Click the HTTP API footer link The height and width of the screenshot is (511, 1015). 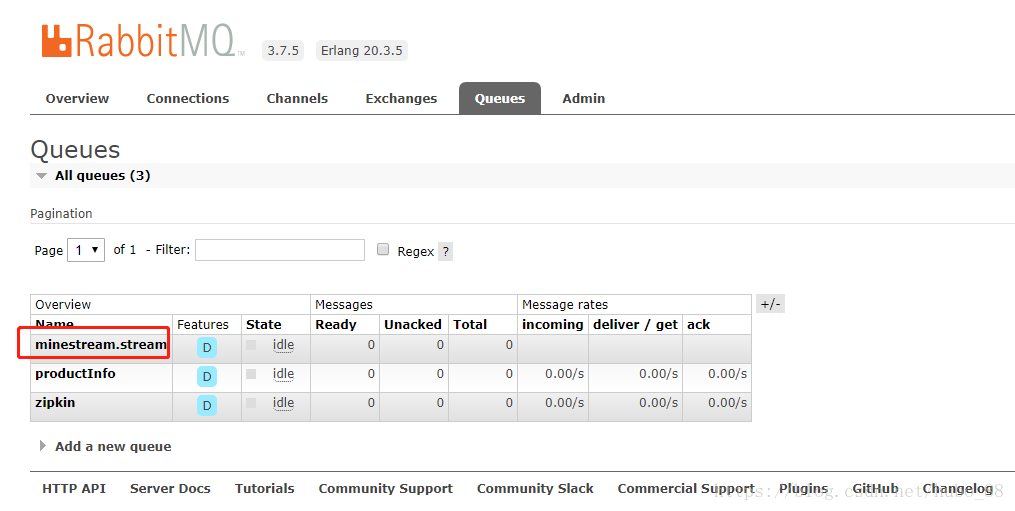point(74,489)
